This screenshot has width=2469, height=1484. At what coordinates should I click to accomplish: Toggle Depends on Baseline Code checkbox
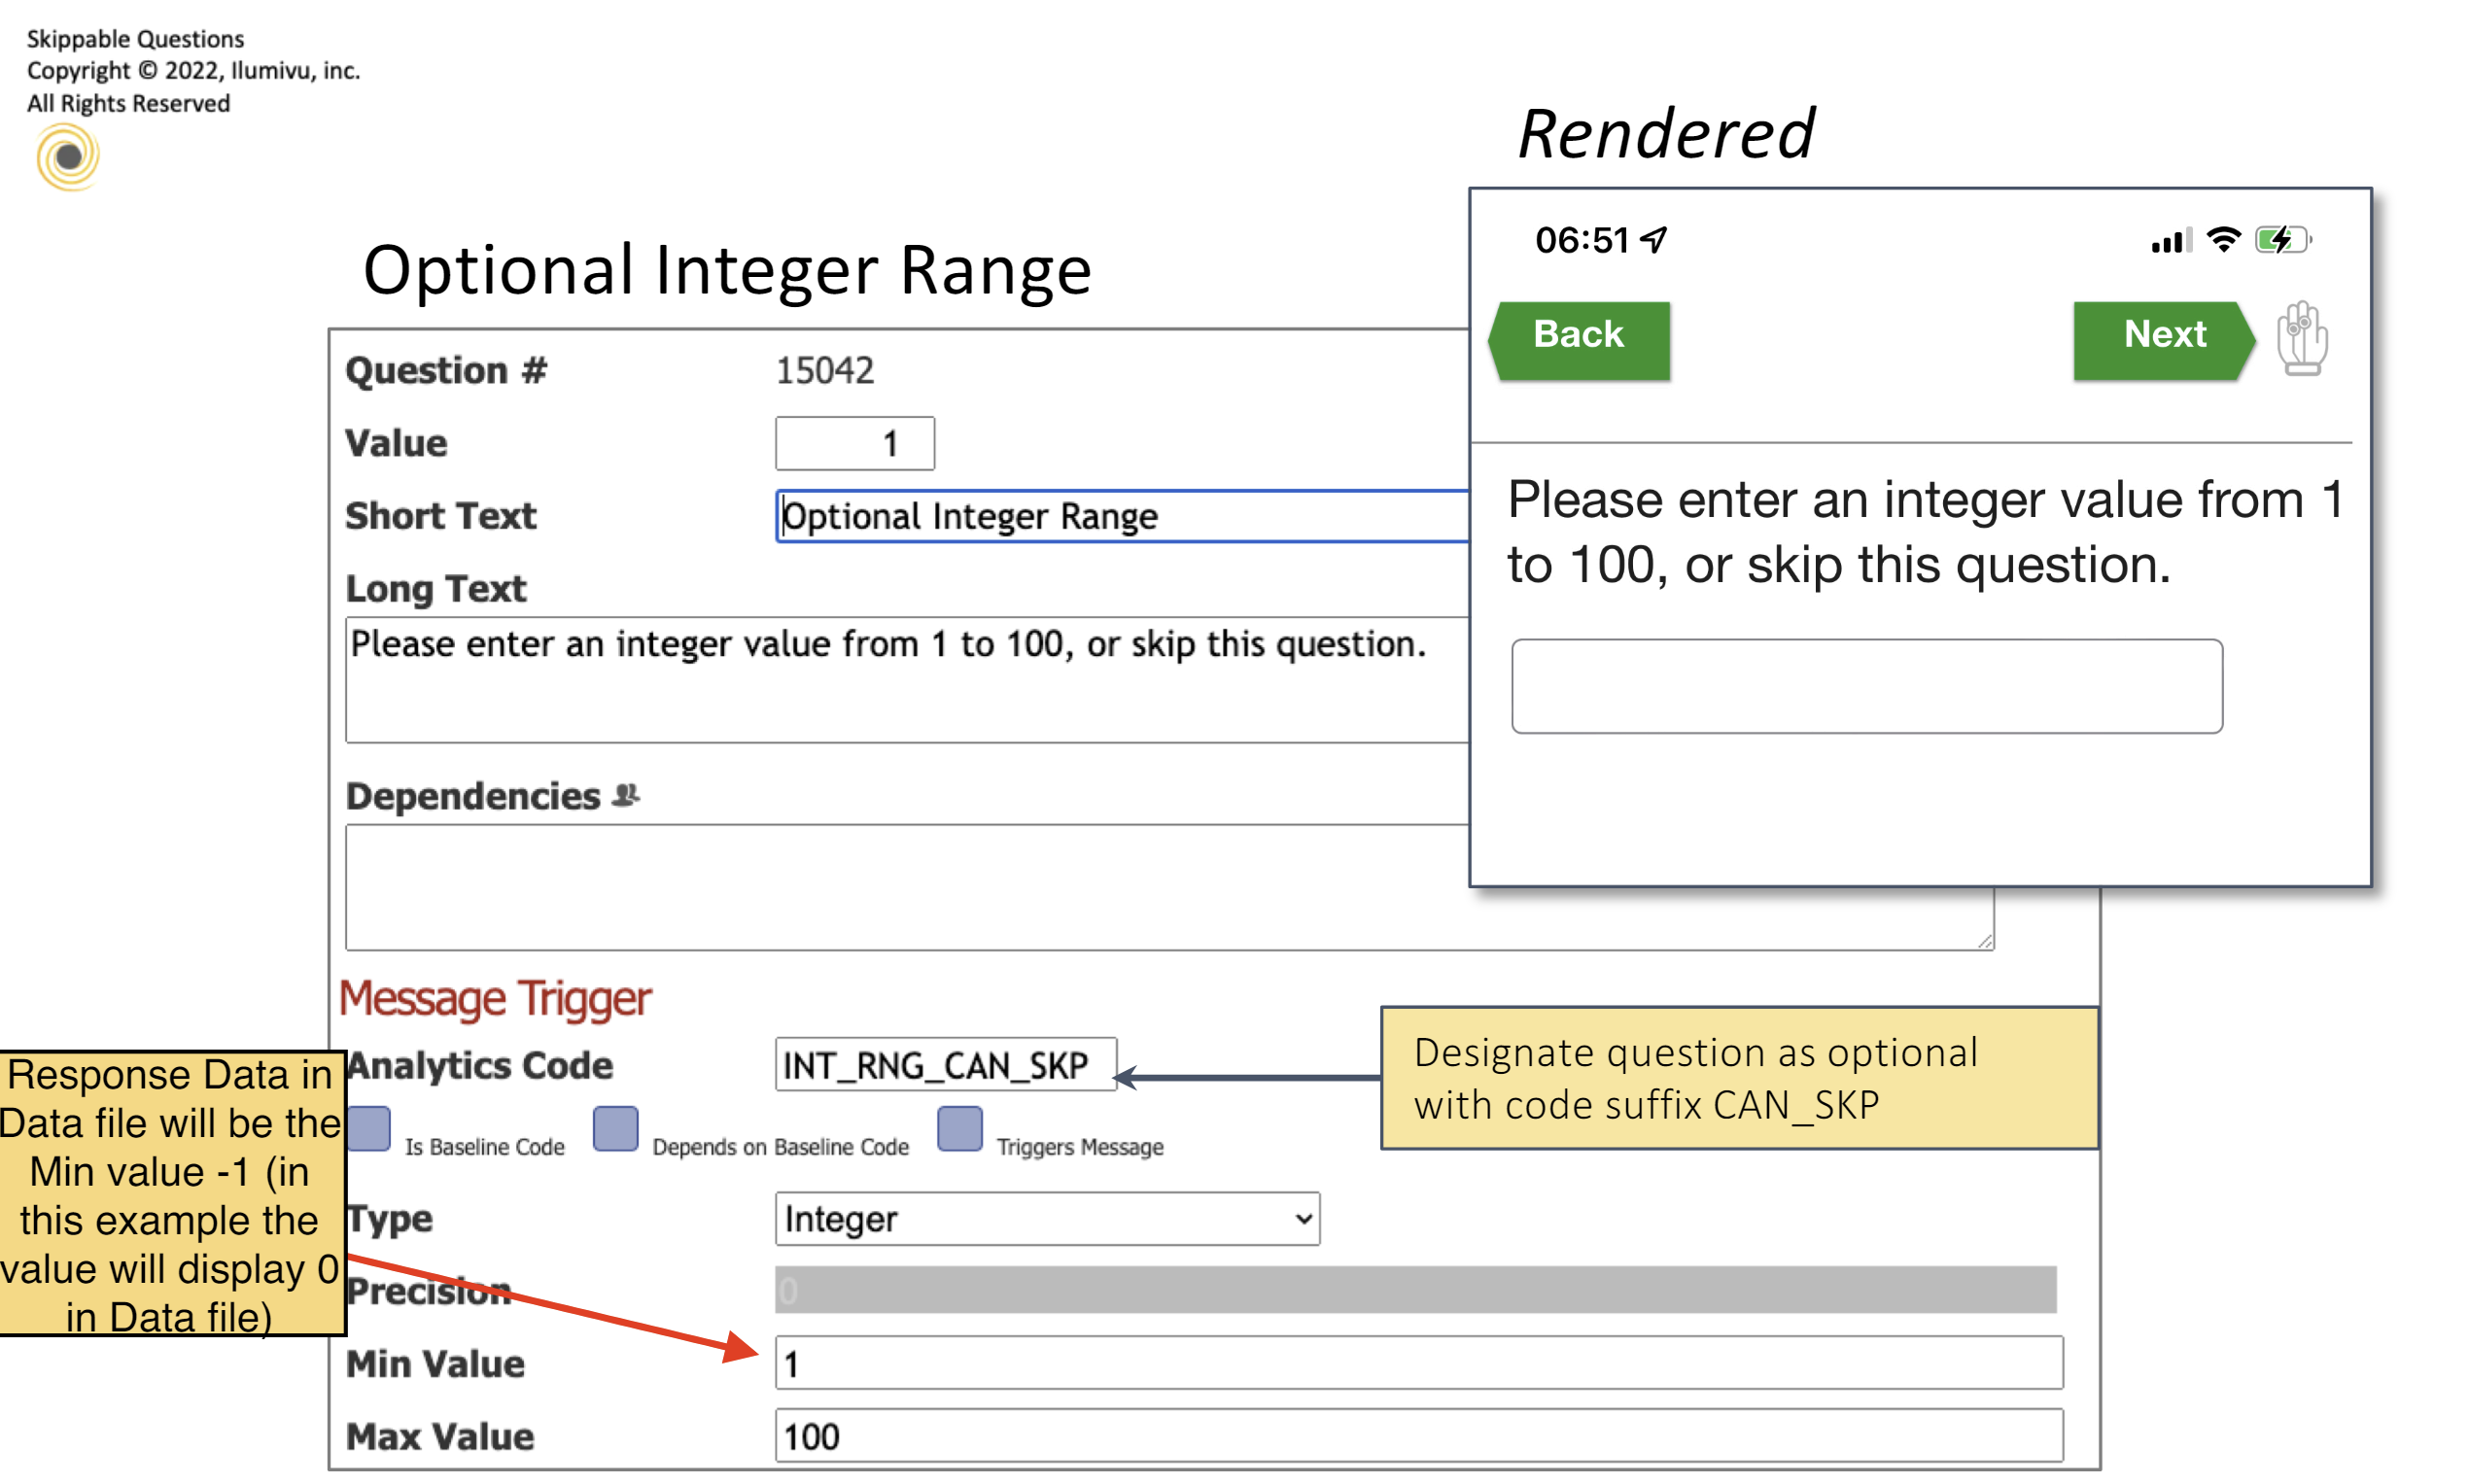point(615,1129)
